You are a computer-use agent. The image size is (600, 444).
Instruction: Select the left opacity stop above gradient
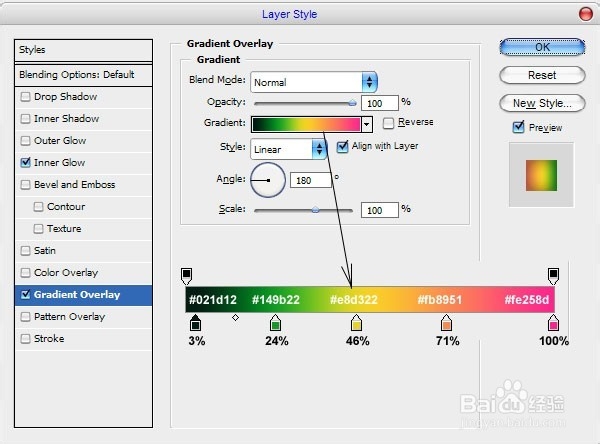click(x=186, y=276)
